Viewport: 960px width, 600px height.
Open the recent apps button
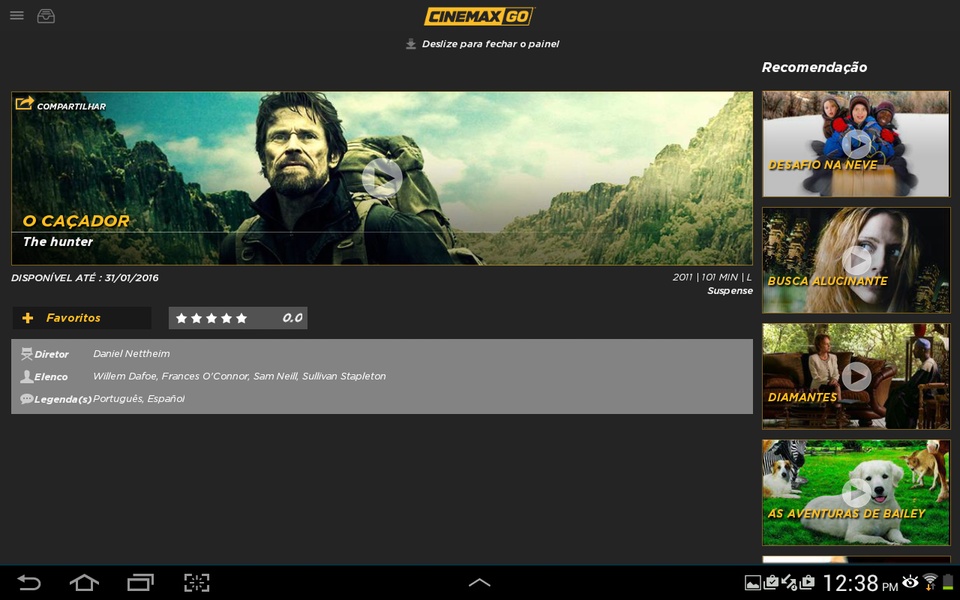point(140,582)
